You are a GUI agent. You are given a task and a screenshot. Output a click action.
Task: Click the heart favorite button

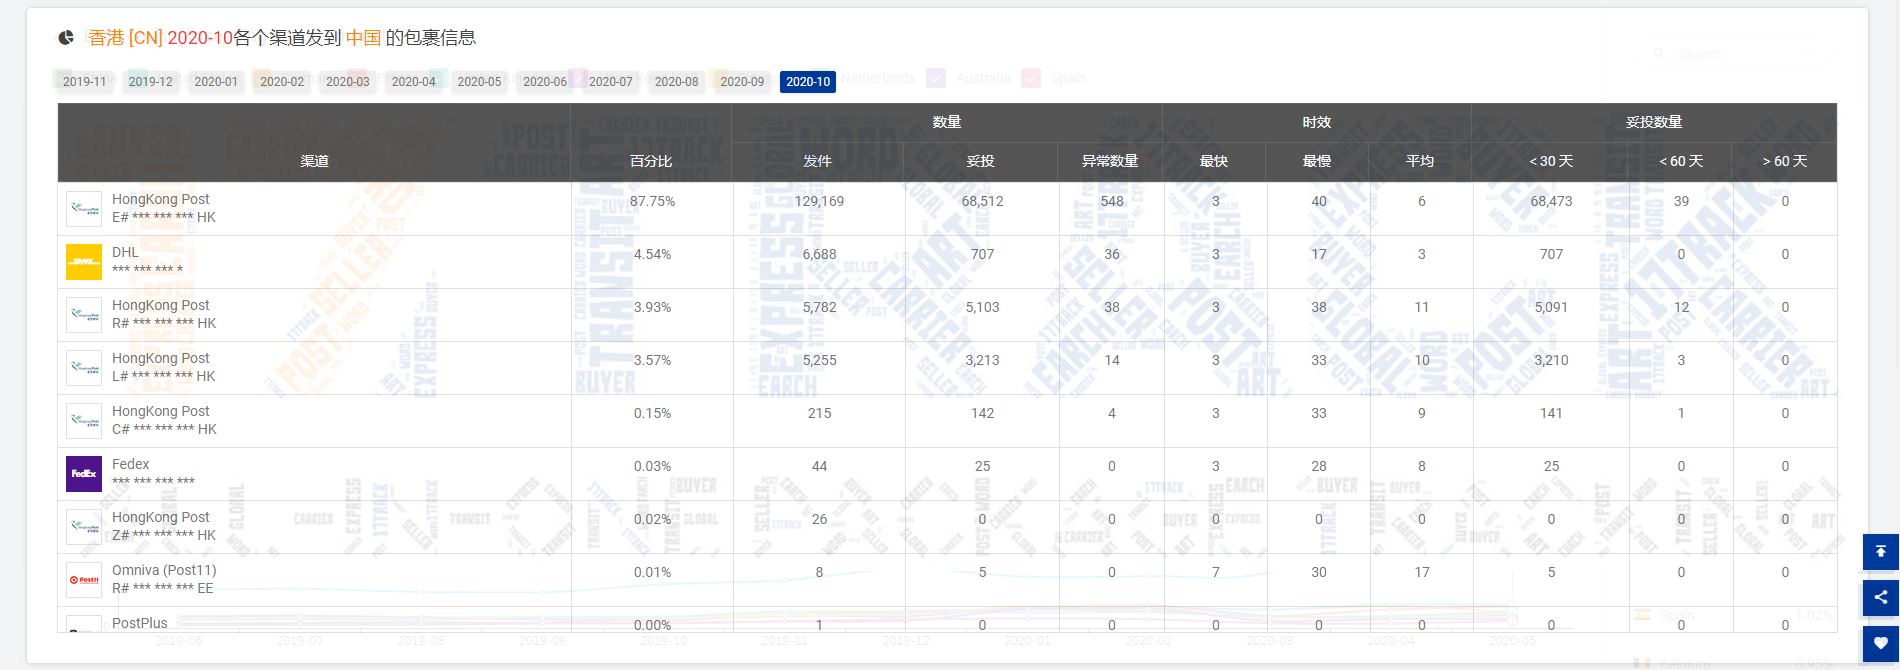(1880, 644)
